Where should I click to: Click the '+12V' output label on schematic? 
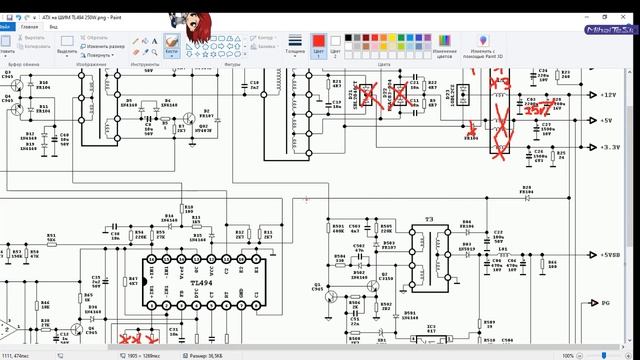[x=608, y=95]
